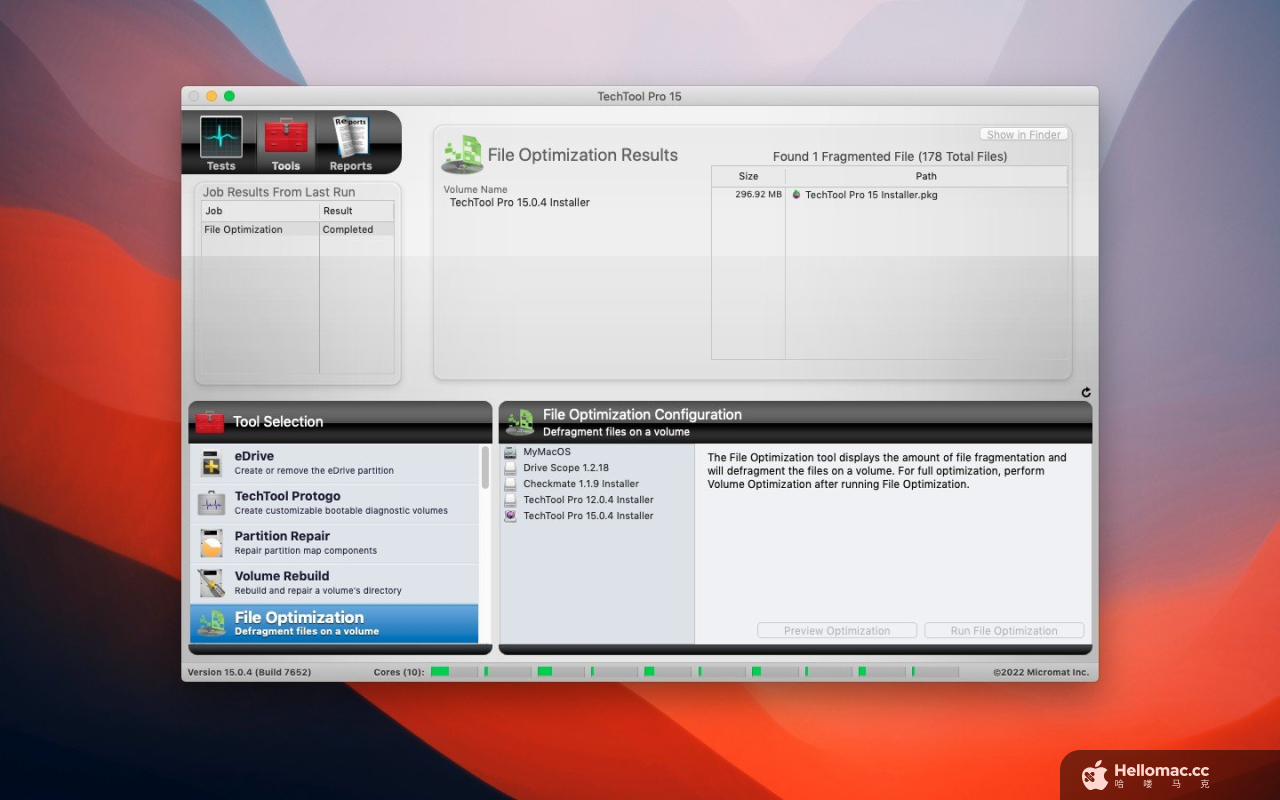Click ©2022 Micromat Inc. status text

click(1041, 672)
